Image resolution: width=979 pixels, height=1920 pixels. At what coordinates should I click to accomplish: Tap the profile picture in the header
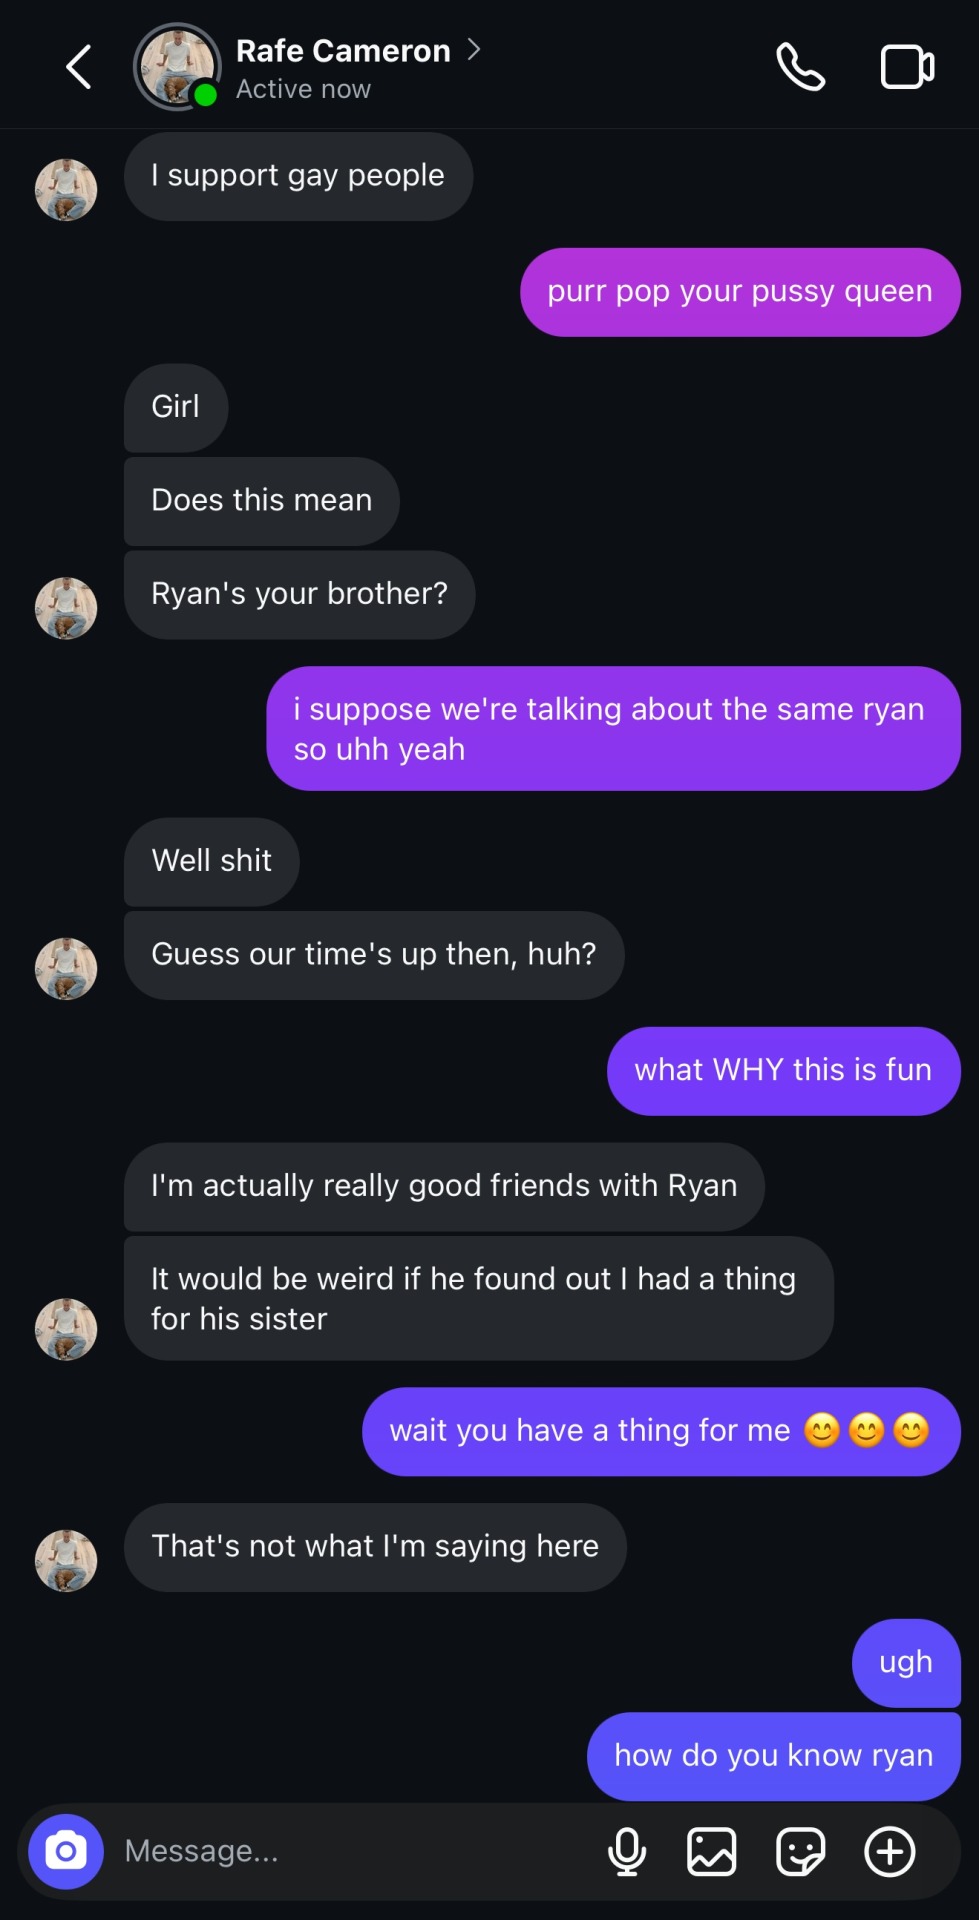(177, 67)
